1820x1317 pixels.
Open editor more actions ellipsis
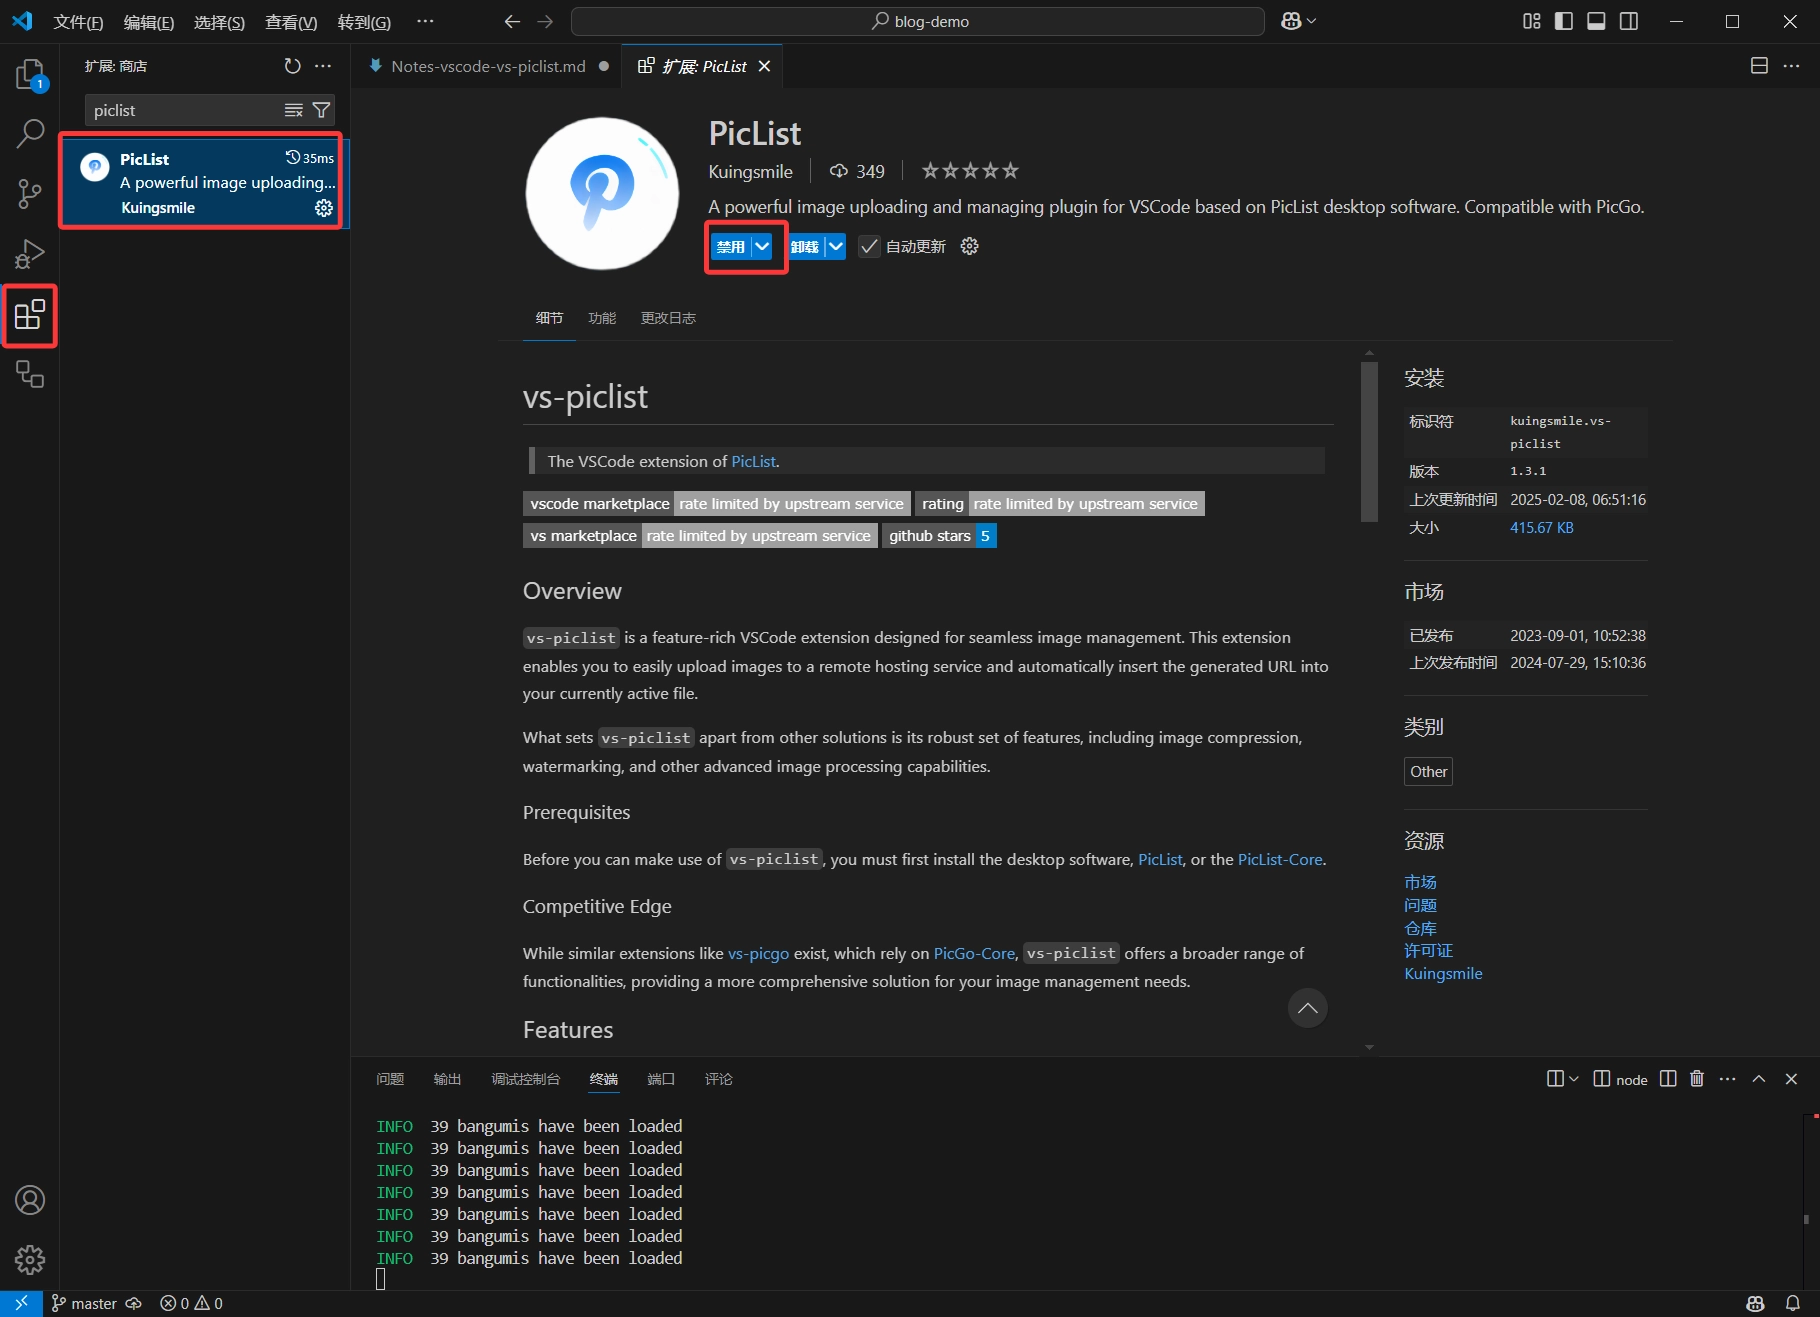click(1791, 66)
